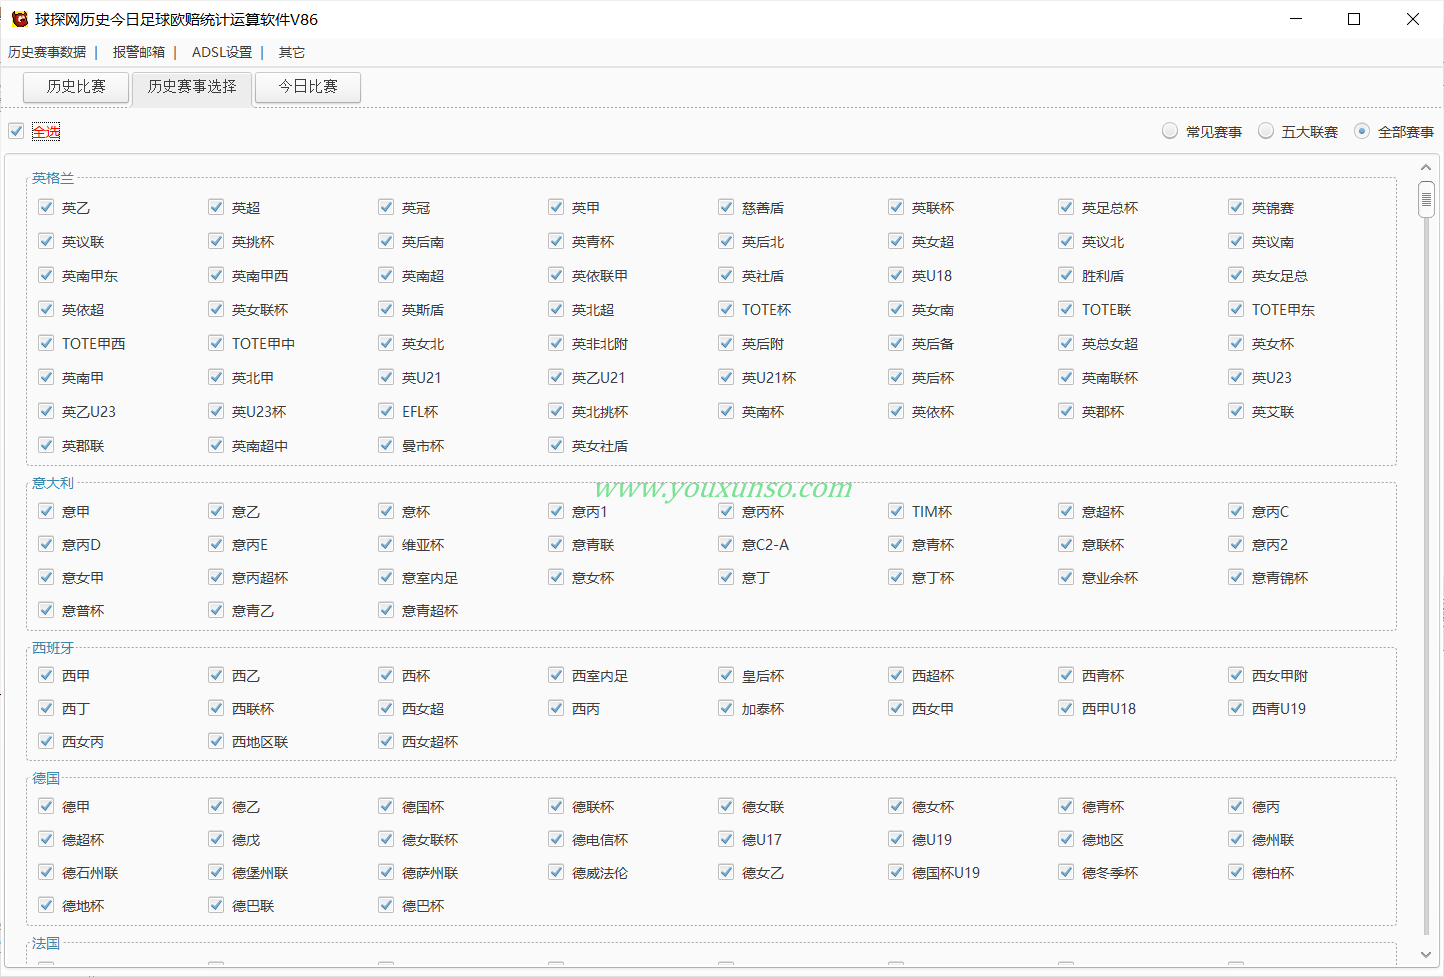Open the 报警邮箱 menu
Screen dimensions: 1444x977
coord(139,52)
